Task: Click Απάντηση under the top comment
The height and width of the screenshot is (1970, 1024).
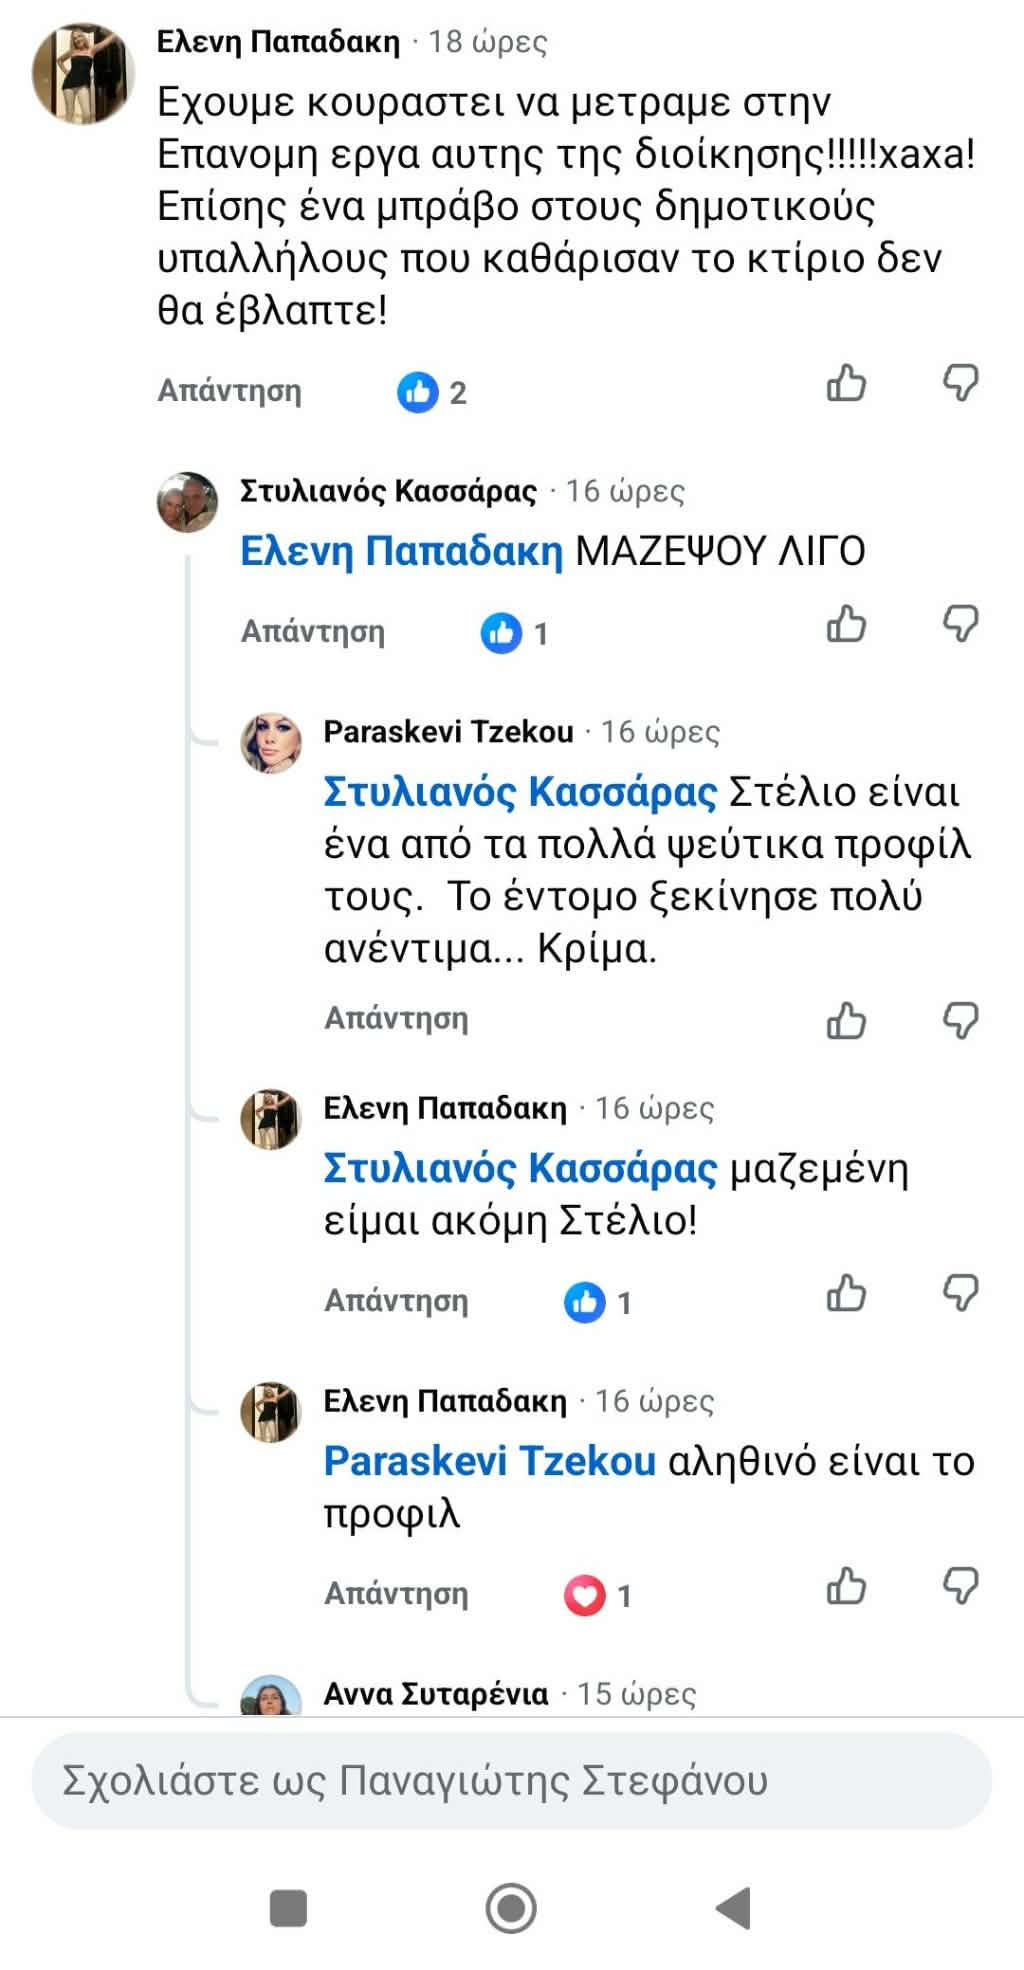Action: click(229, 391)
